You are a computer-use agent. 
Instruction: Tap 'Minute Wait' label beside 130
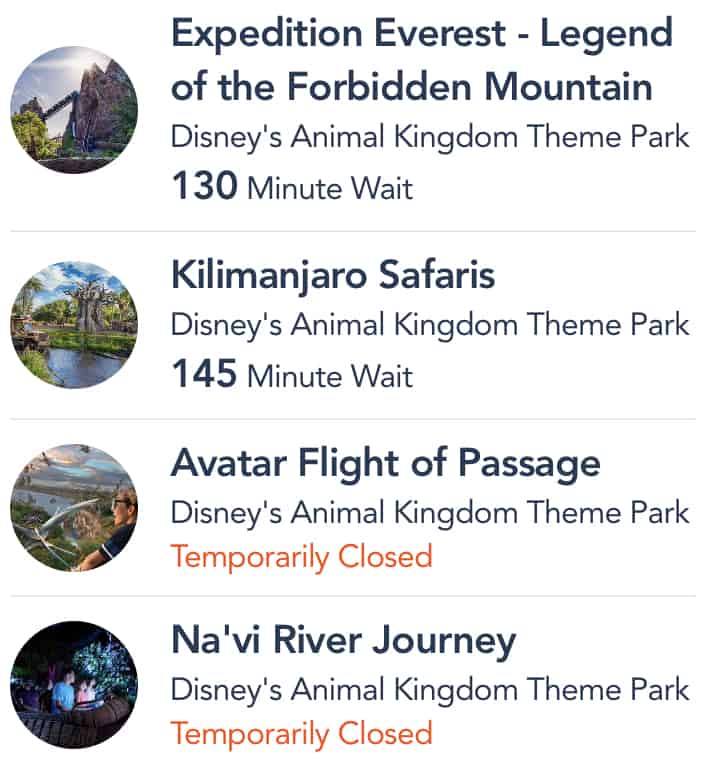tap(329, 188)
